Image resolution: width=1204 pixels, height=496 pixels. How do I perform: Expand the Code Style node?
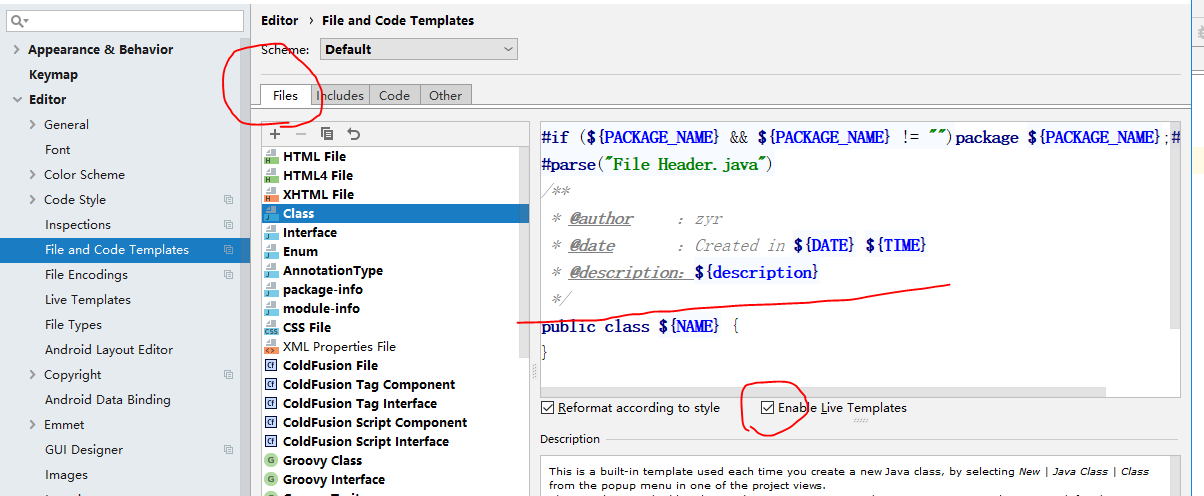[x=33, y=200]
